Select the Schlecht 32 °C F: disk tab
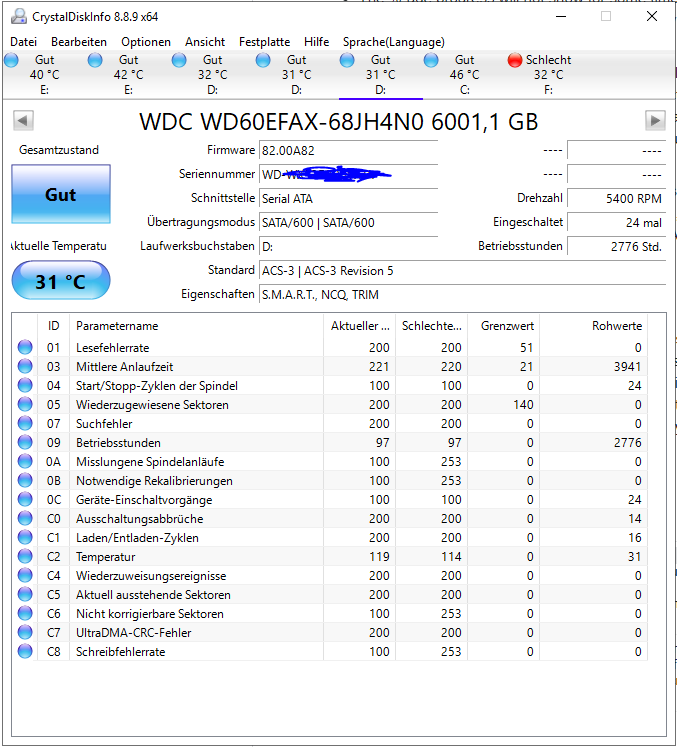677x747 pixels. (548, 75)
